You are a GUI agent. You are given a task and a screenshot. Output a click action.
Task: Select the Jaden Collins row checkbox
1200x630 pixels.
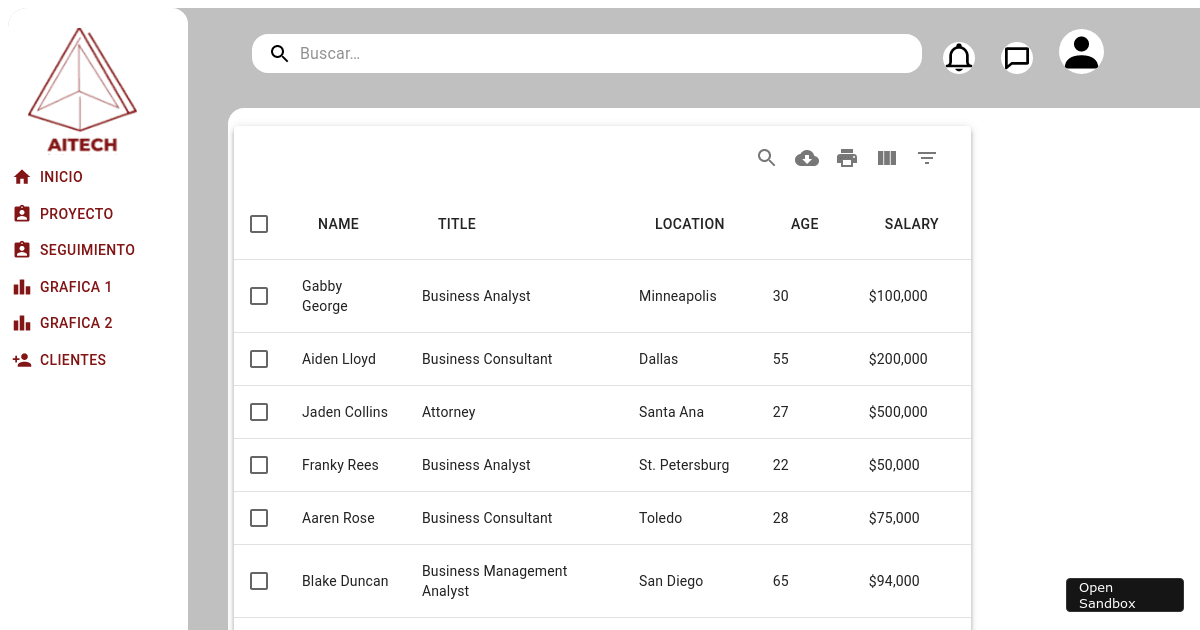[259, 412]
